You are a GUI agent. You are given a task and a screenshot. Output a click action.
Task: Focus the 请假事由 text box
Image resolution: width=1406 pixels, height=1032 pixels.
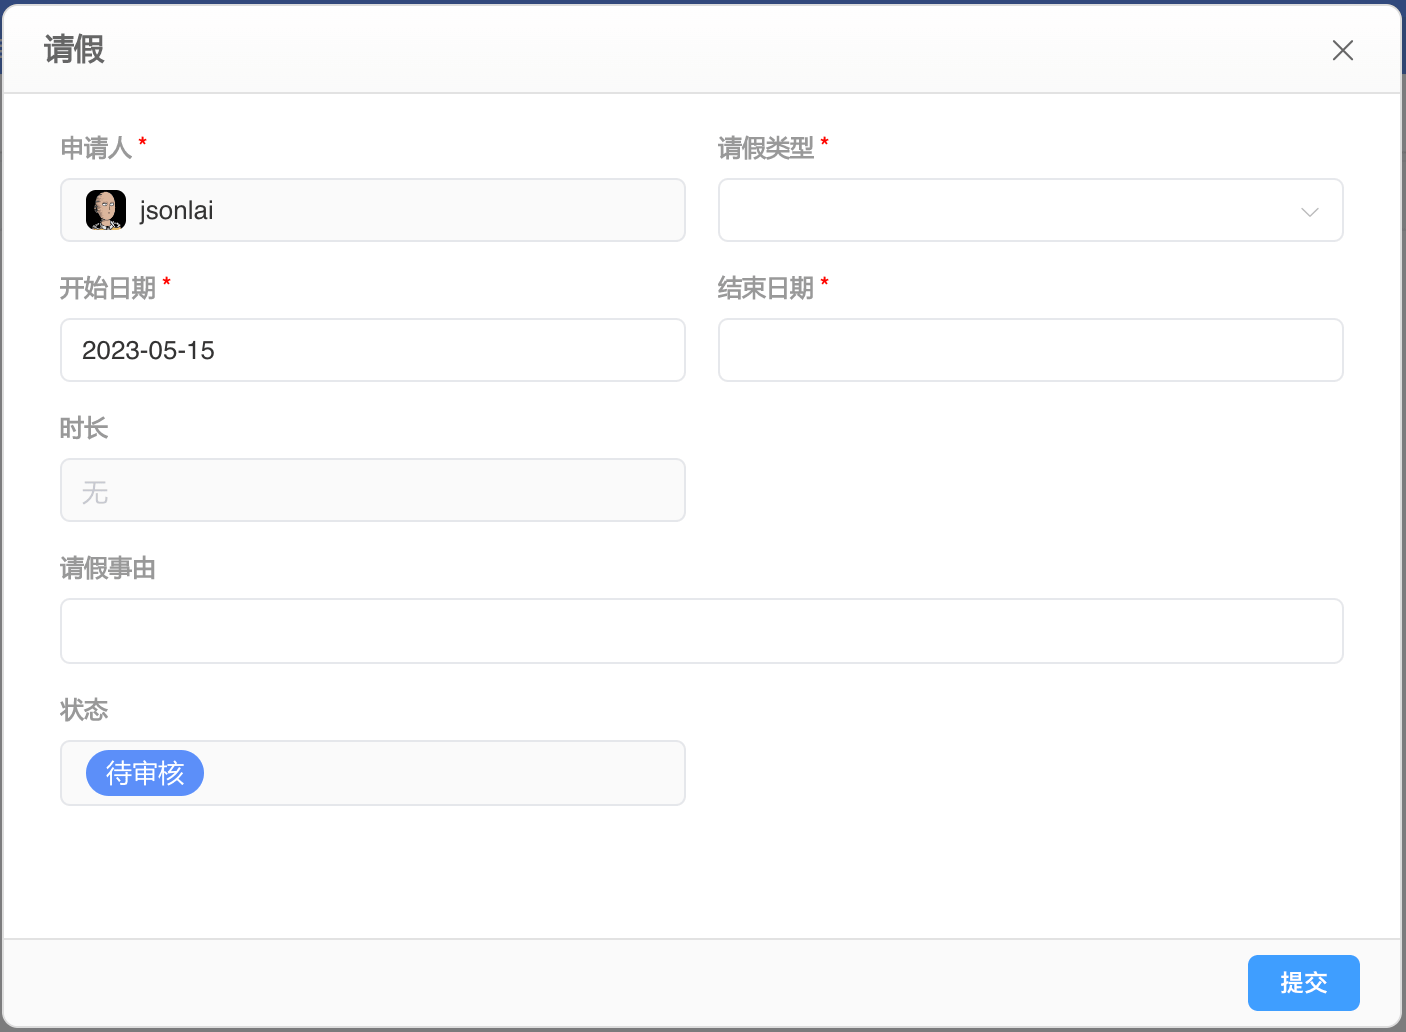tap(701, 631)
